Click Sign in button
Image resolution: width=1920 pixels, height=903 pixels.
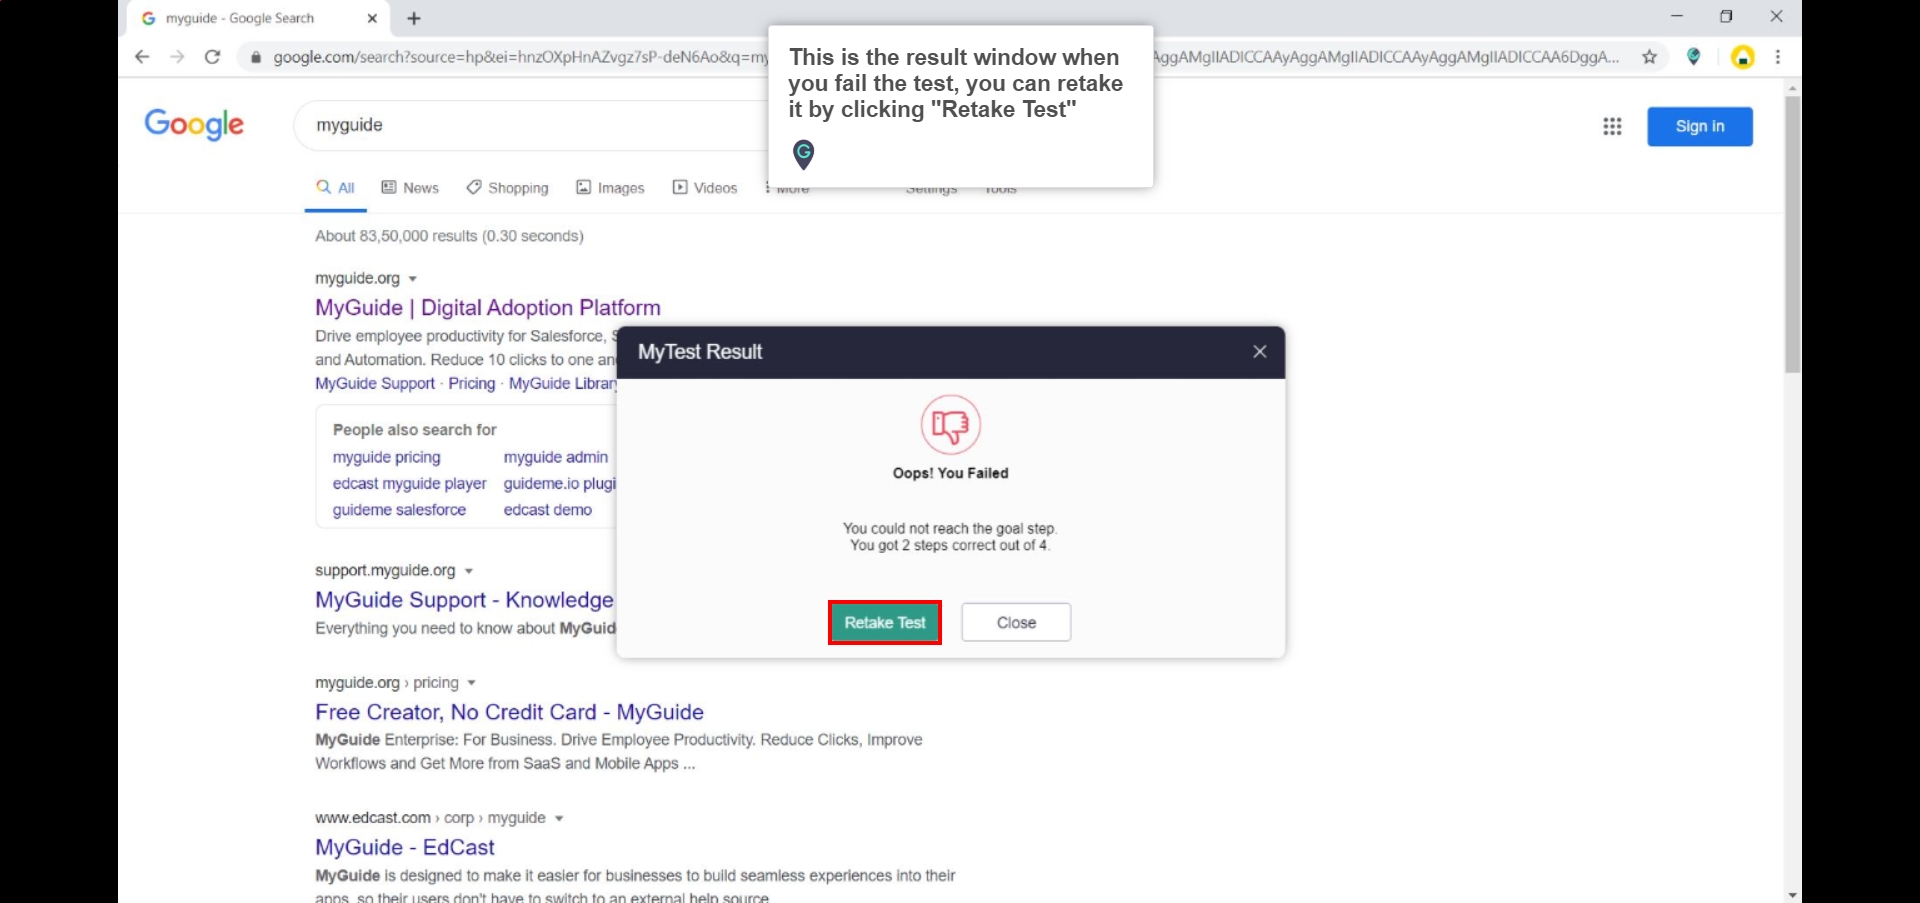tap(1700, 126)
